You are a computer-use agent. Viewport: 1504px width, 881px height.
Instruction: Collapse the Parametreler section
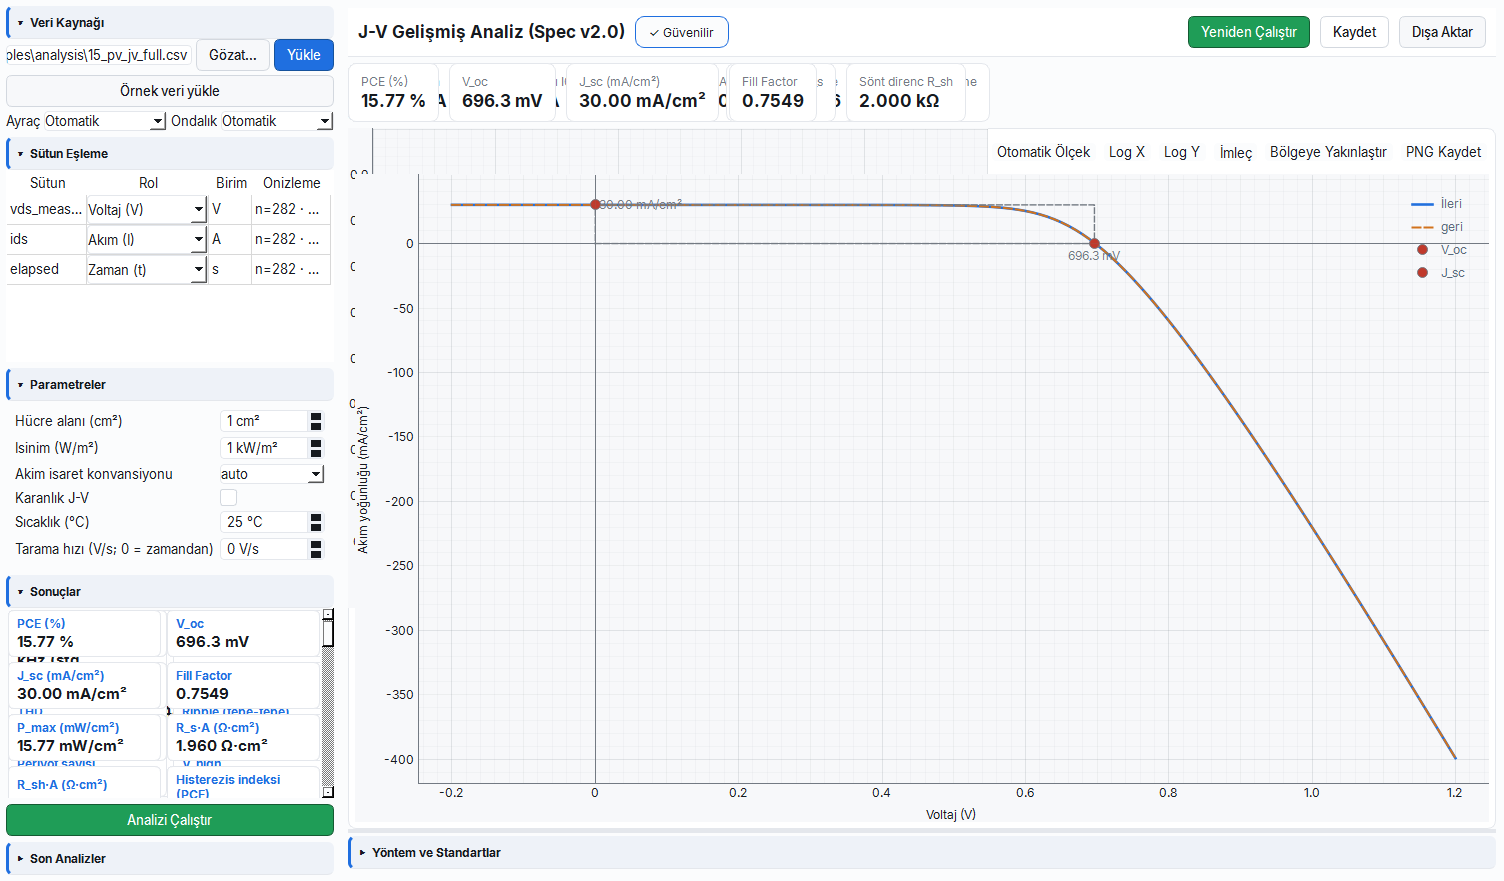tap(170, 384)
